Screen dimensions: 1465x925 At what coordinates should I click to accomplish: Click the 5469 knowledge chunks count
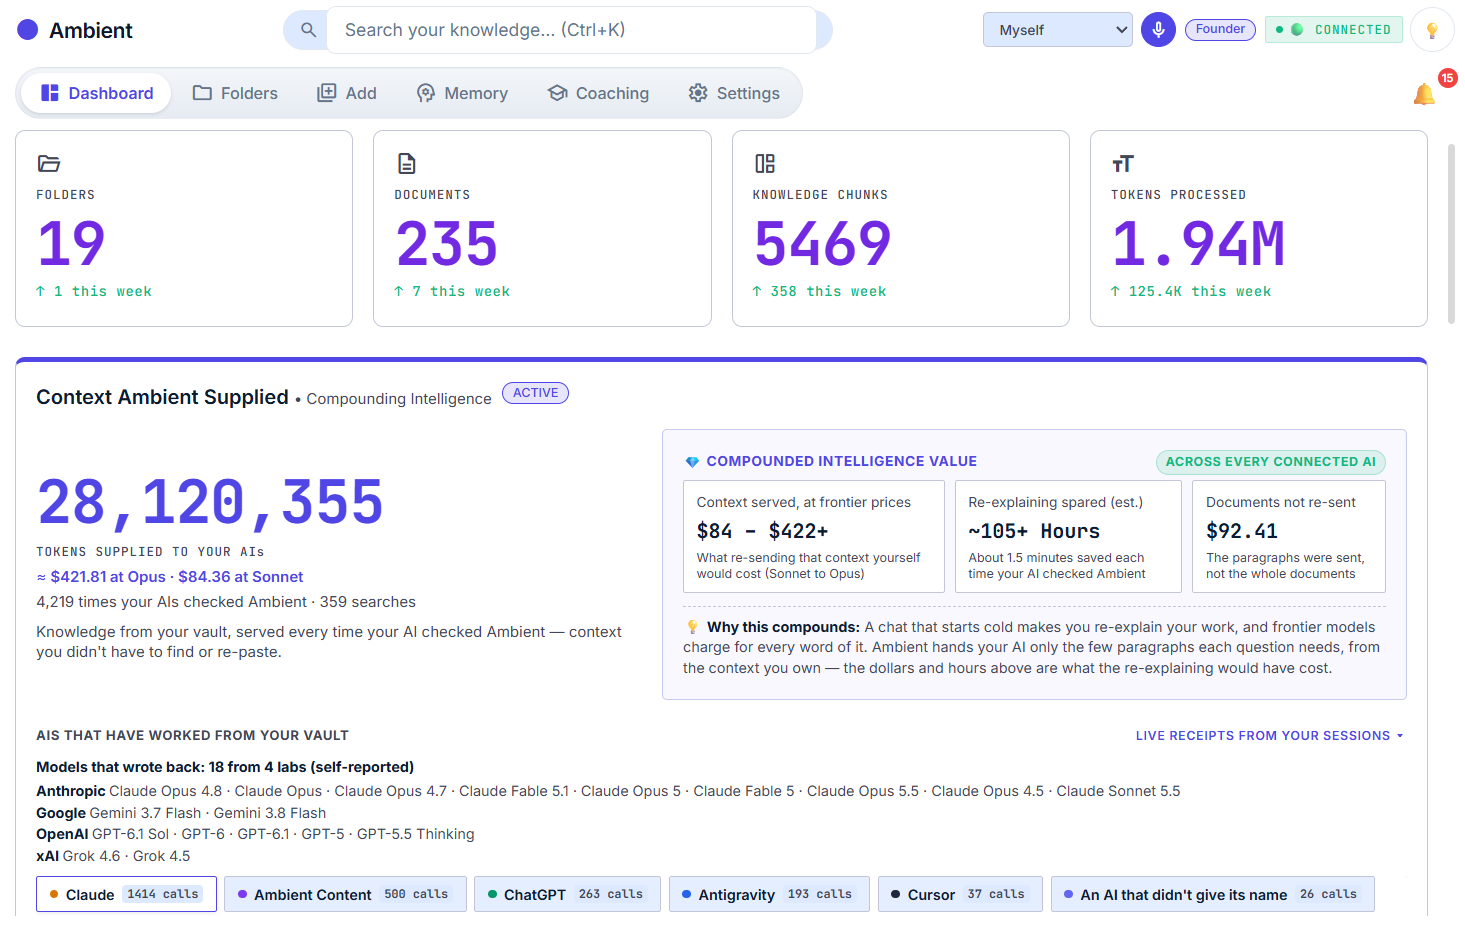coord(822,244)
